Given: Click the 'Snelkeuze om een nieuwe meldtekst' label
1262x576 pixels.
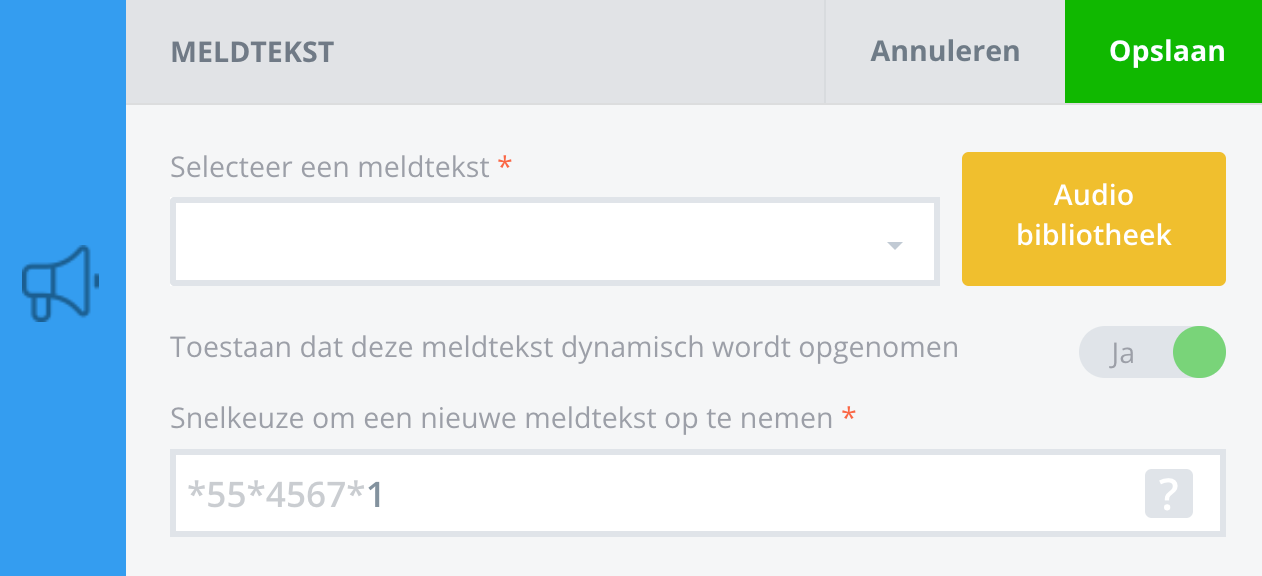Looking at the screenshot, I should (x=501, y=418).
